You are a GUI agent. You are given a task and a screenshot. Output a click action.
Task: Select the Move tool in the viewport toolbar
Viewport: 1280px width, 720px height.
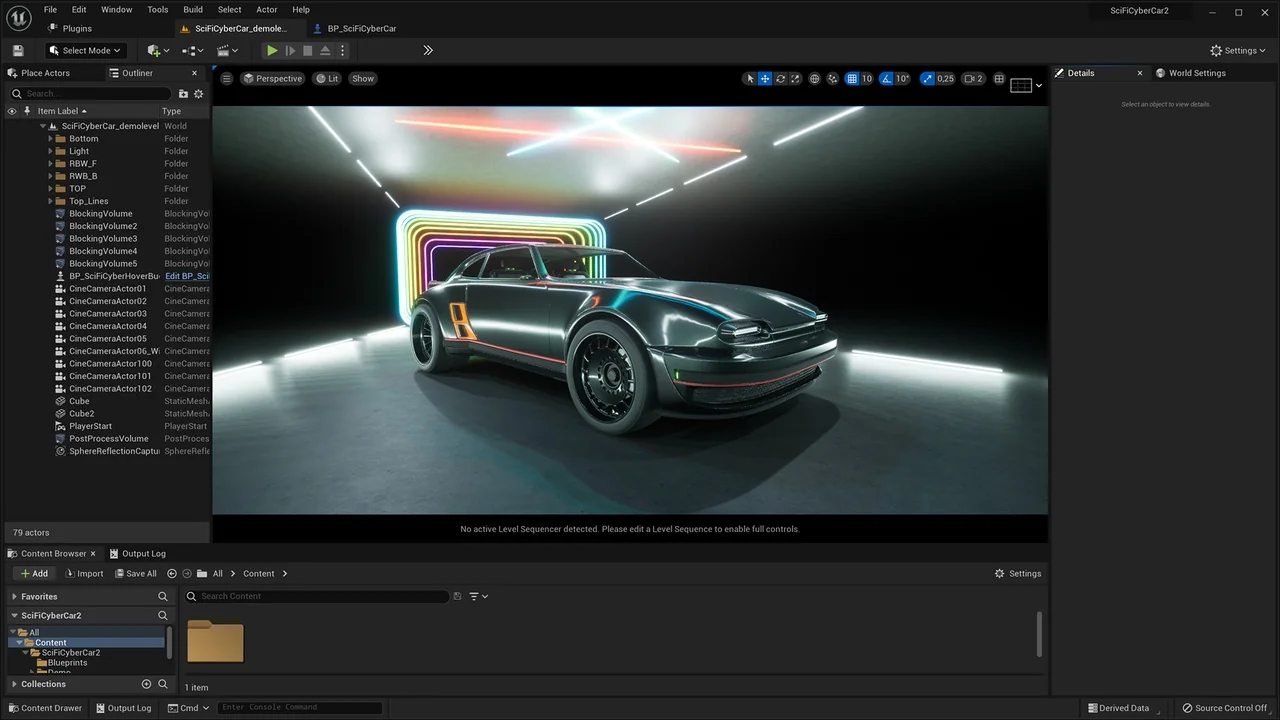point(765,78)
